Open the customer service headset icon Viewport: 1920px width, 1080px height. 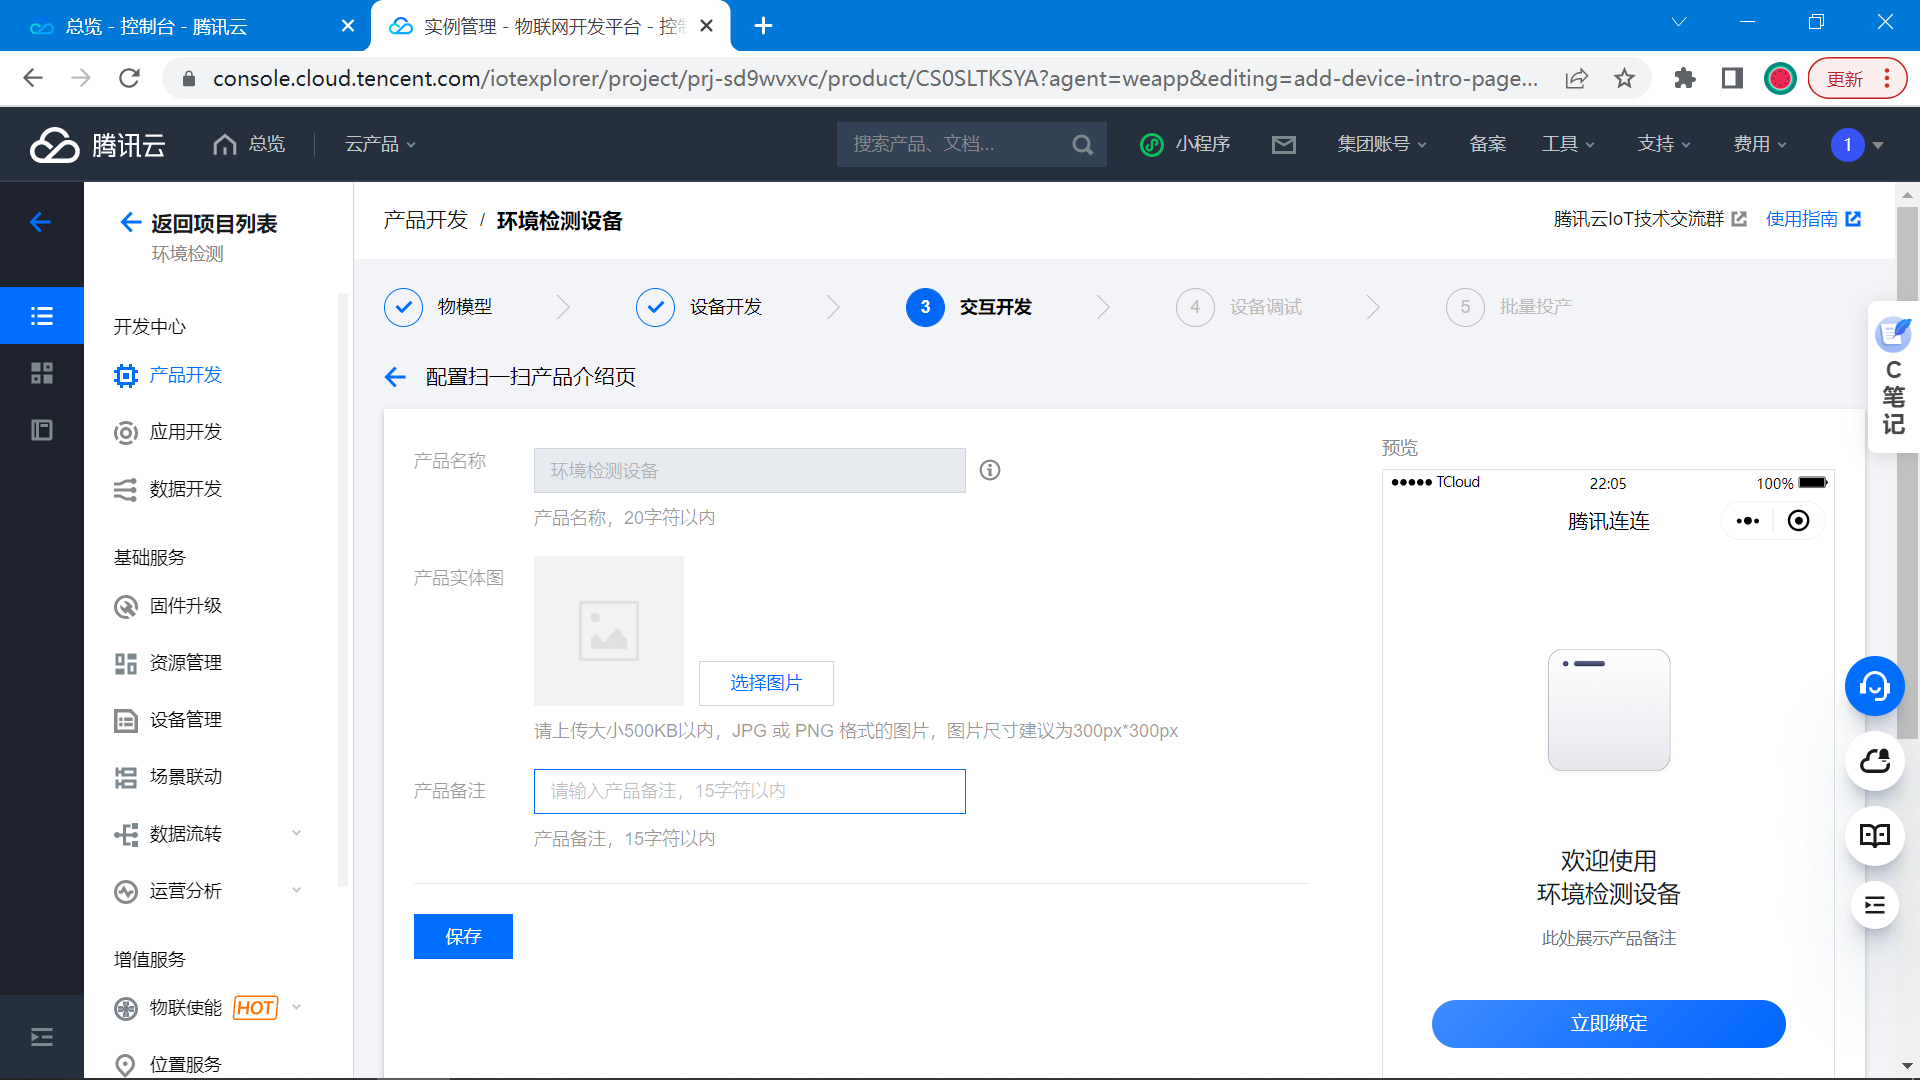pyautogui.click(x=1874, y=686)
